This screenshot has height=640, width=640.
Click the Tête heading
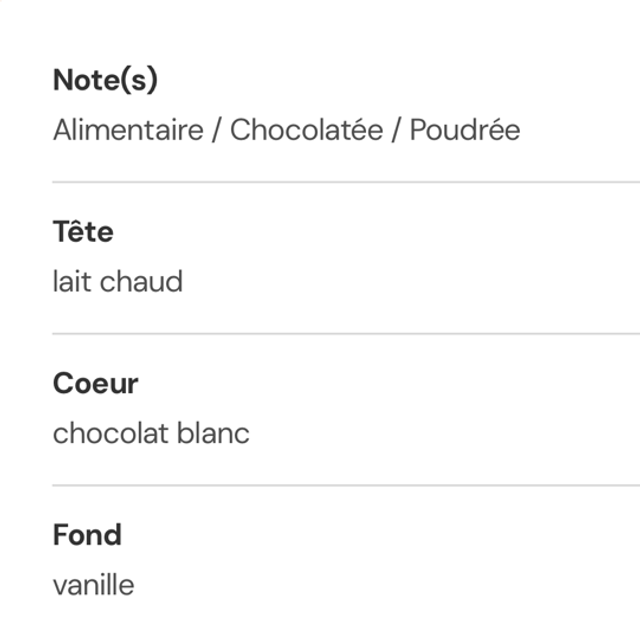pyautogui.click(x=83, y=232)
